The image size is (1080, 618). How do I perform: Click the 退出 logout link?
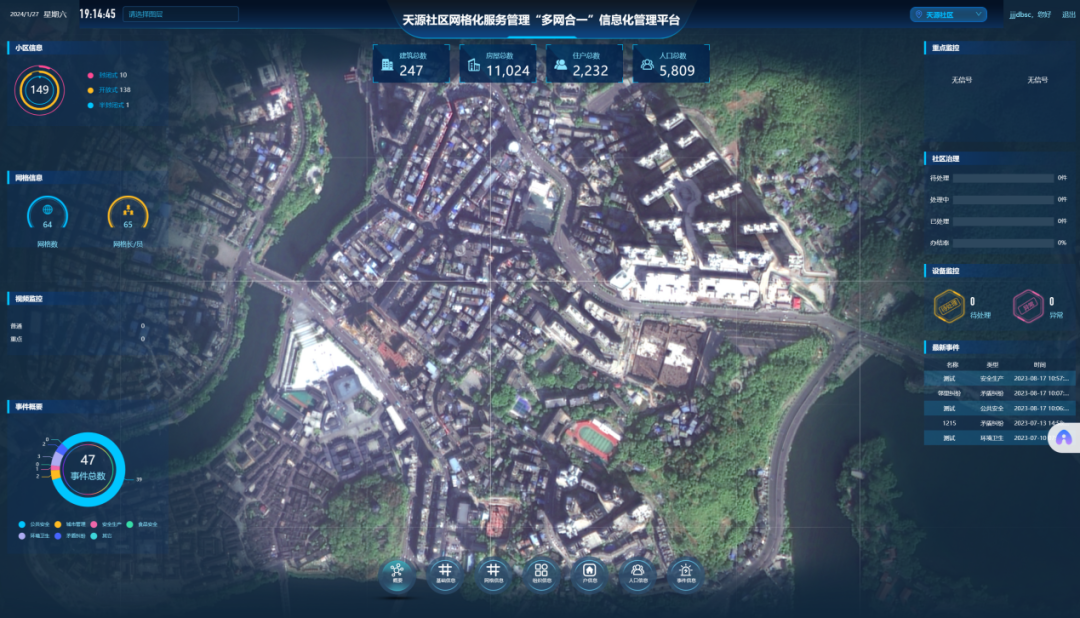(x=1068, y=15)
